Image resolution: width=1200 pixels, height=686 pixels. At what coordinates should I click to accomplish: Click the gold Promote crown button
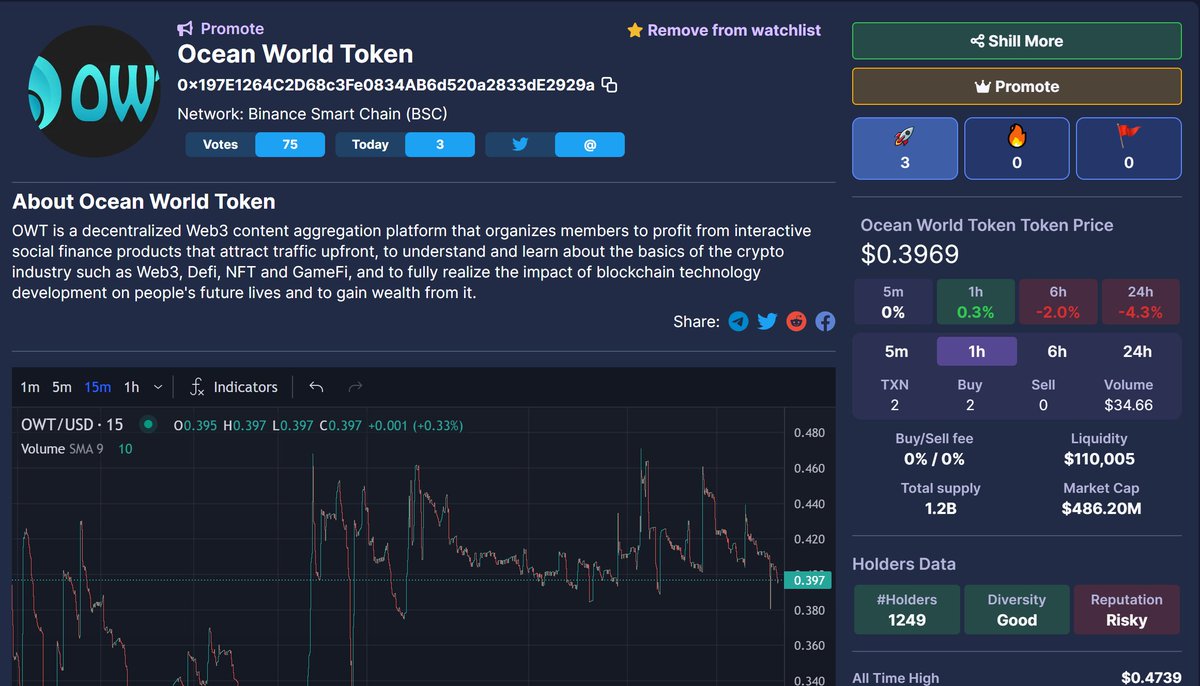(x=1017, y=86)
